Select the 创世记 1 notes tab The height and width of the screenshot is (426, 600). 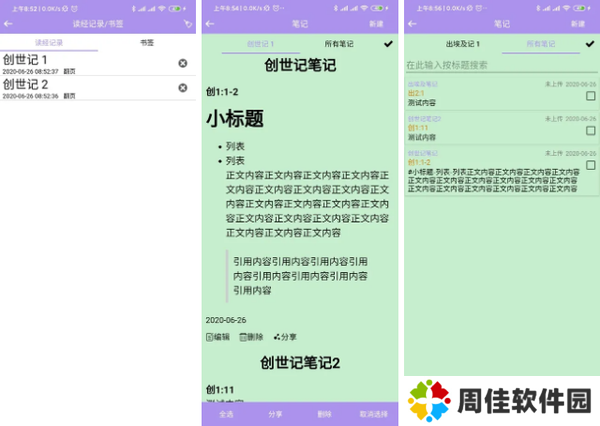261,44
